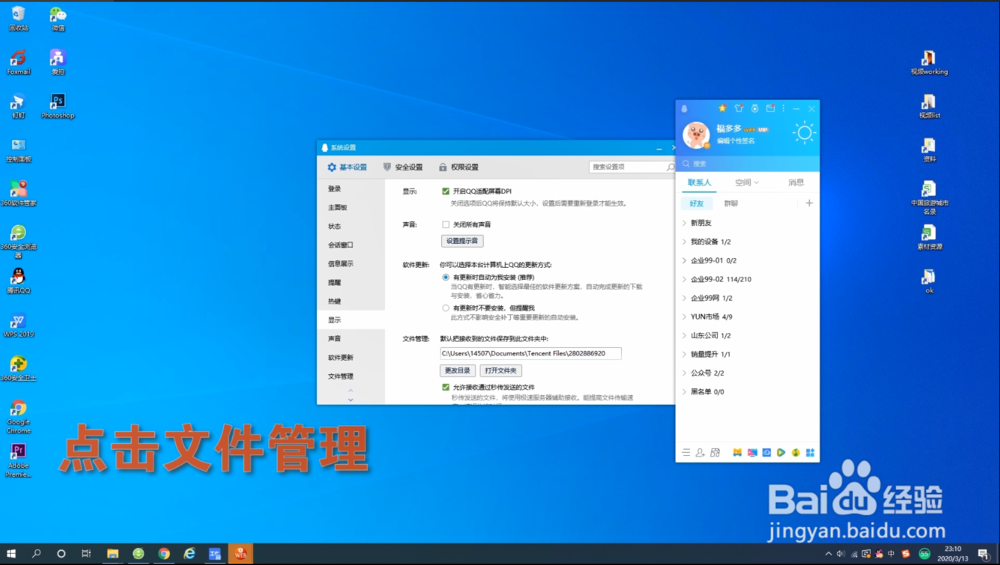
Task: Click the weather sun icon in QQ panel
Action: 804,133
